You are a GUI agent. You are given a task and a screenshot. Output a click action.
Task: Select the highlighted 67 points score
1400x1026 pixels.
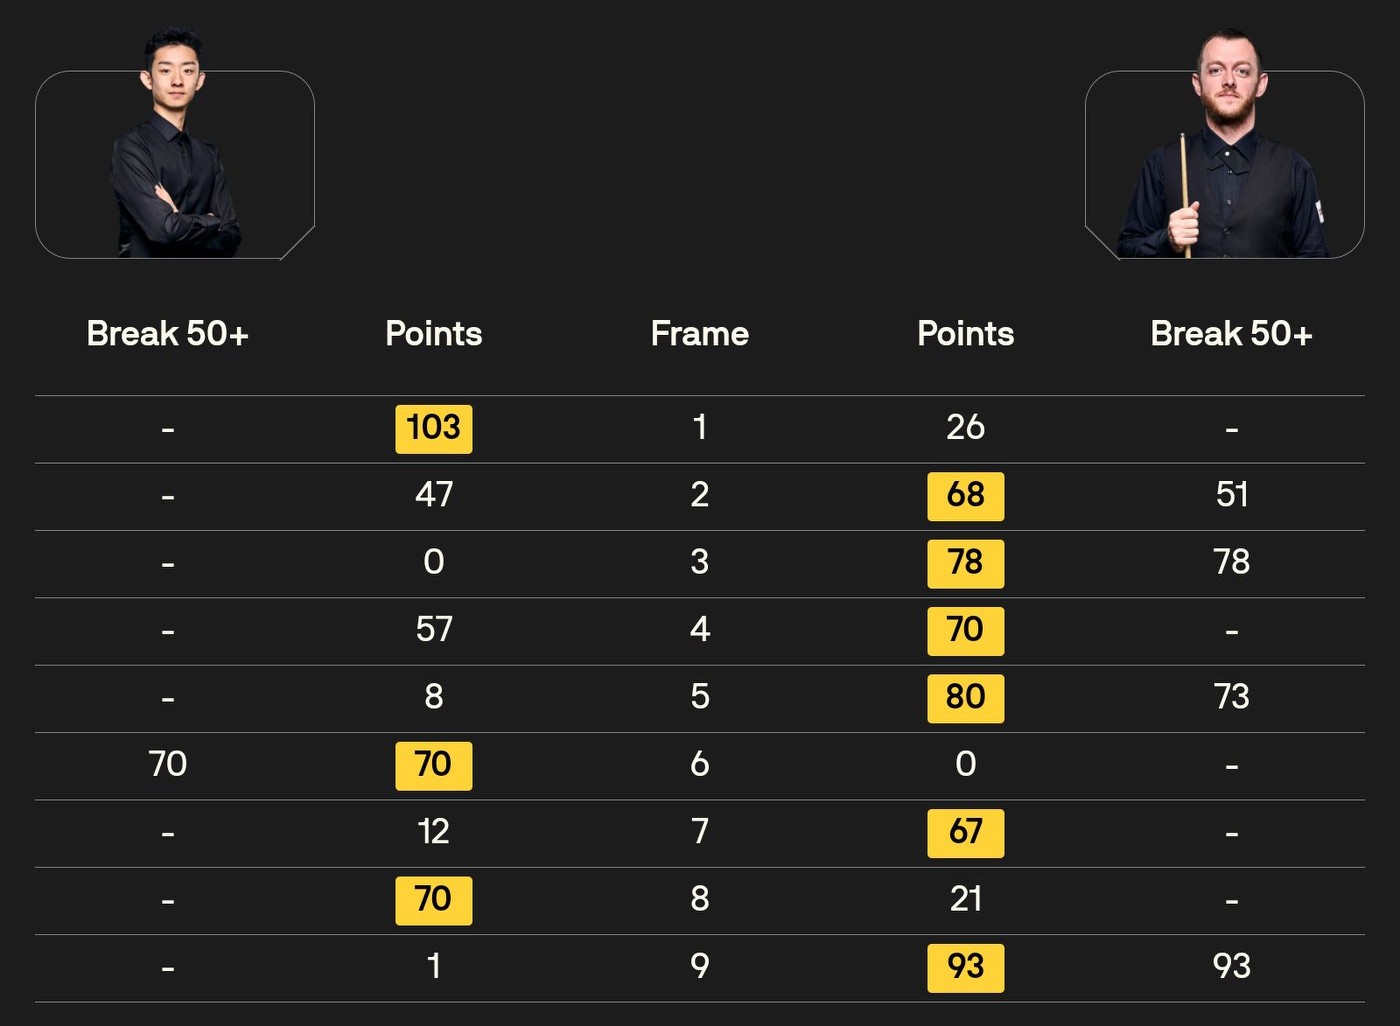965,832
